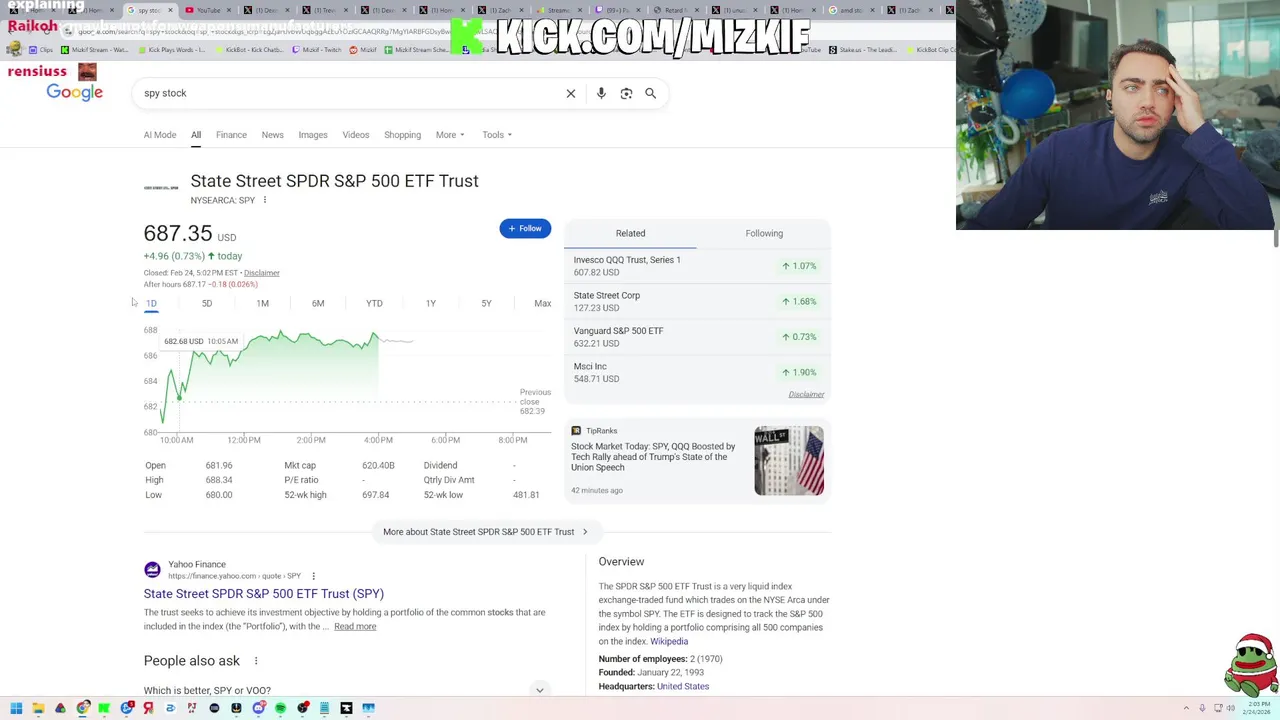Click the Google logo

pos(75,92)
